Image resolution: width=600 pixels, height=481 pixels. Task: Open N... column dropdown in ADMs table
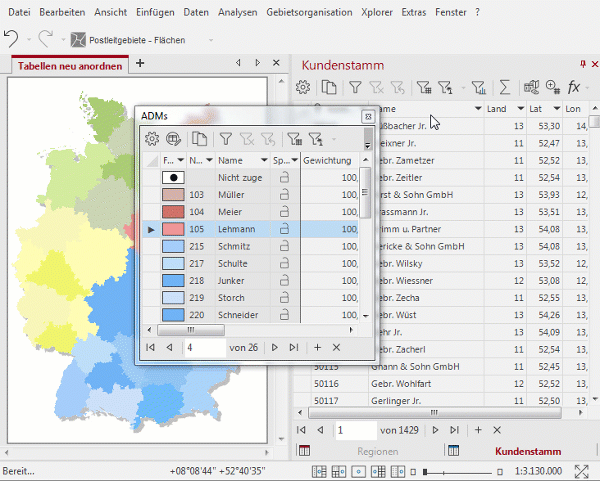pos(209,160)
